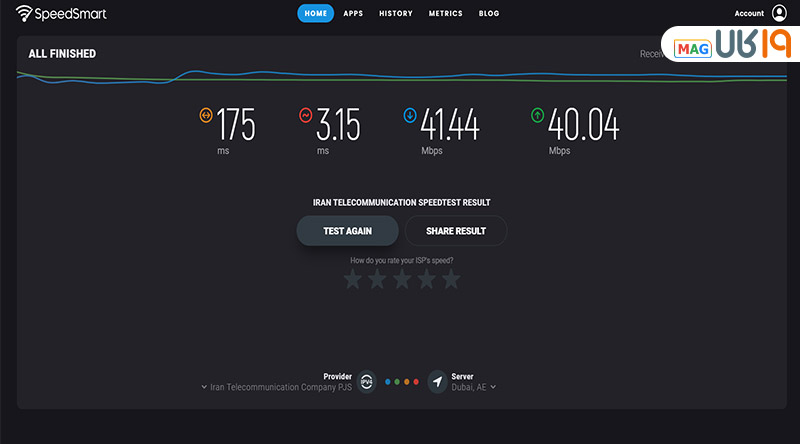This screenshot has height=444, width=800.
Task: Click the MAG logo badge
Action: click(x=693, y=49)
